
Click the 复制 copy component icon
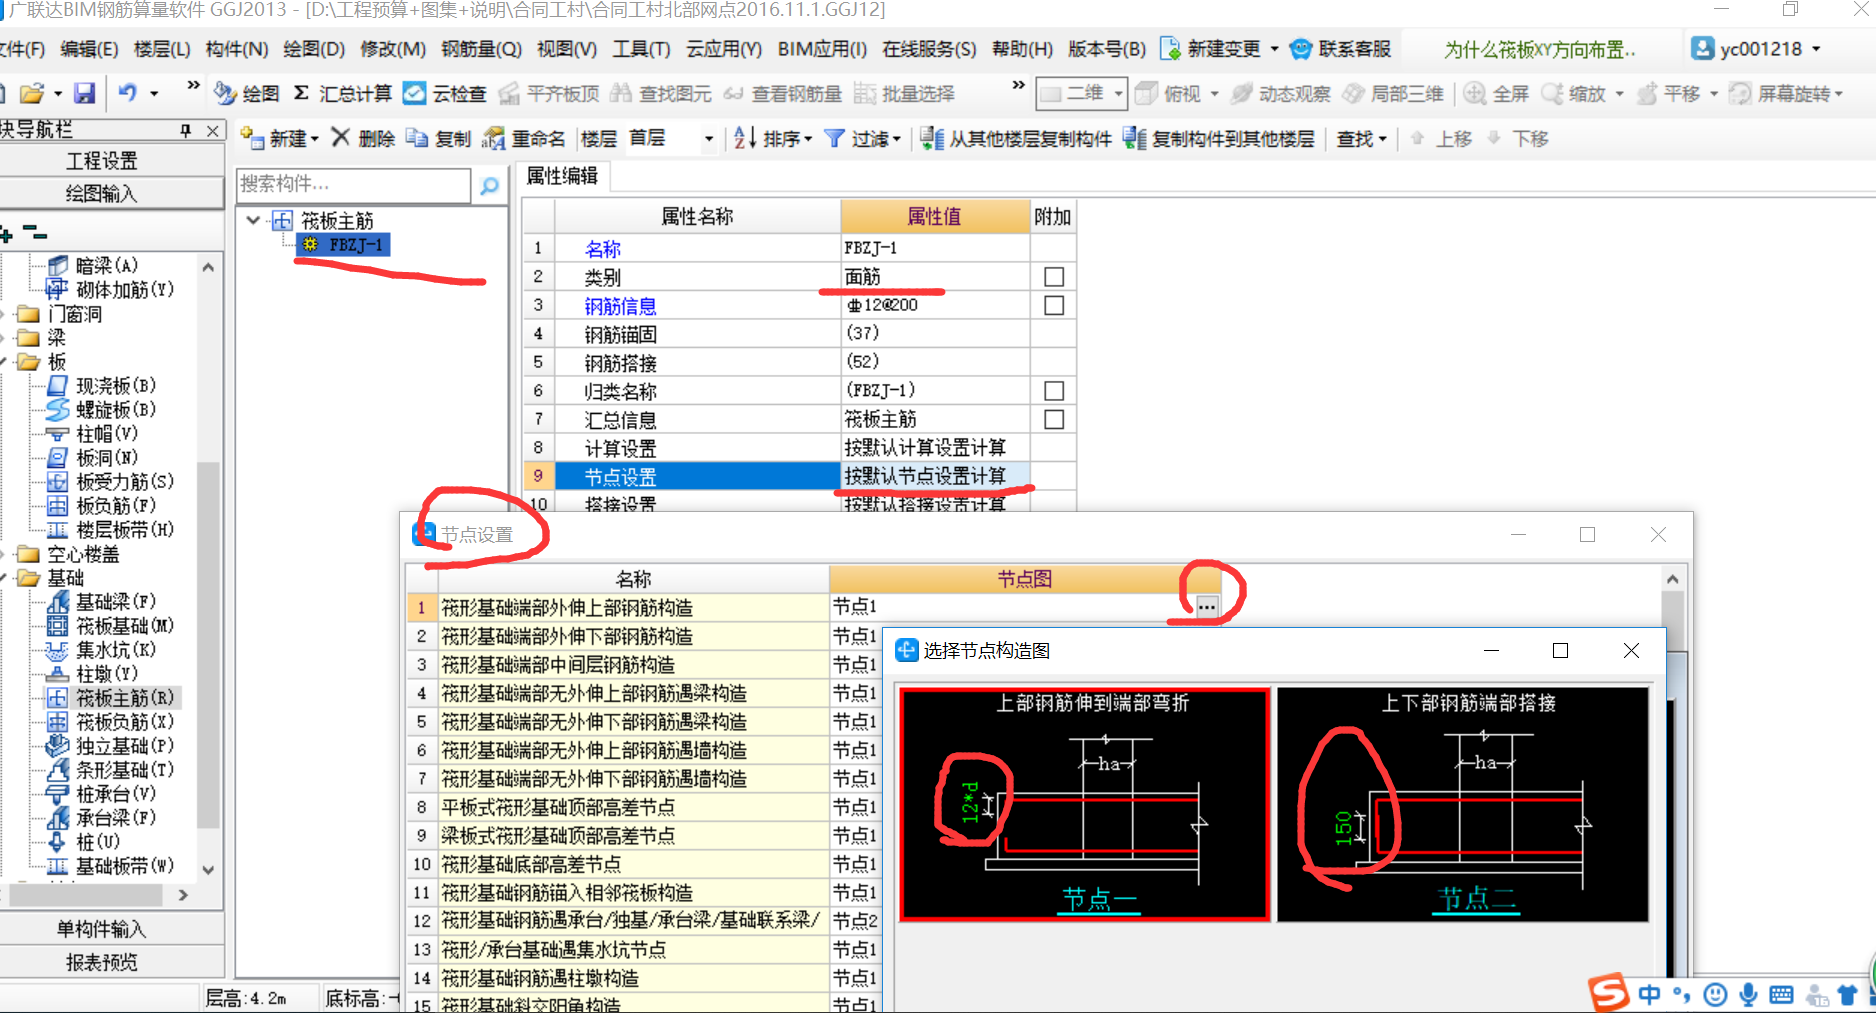(438, 138)
